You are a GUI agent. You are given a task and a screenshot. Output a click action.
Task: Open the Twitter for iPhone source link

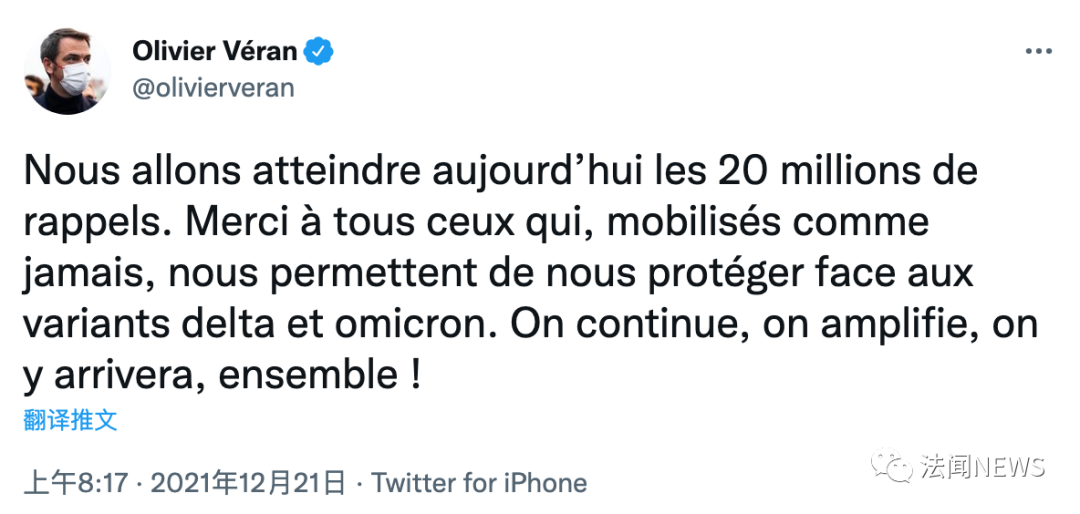pos(479,484)
